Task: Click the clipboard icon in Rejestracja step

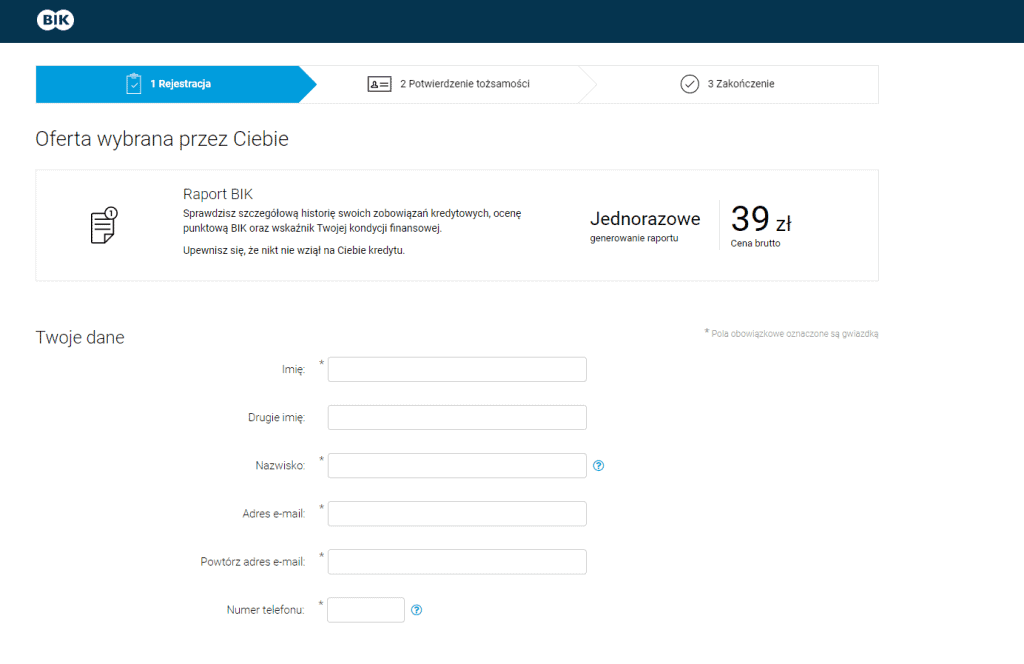Action: click(x=133, y=84)
